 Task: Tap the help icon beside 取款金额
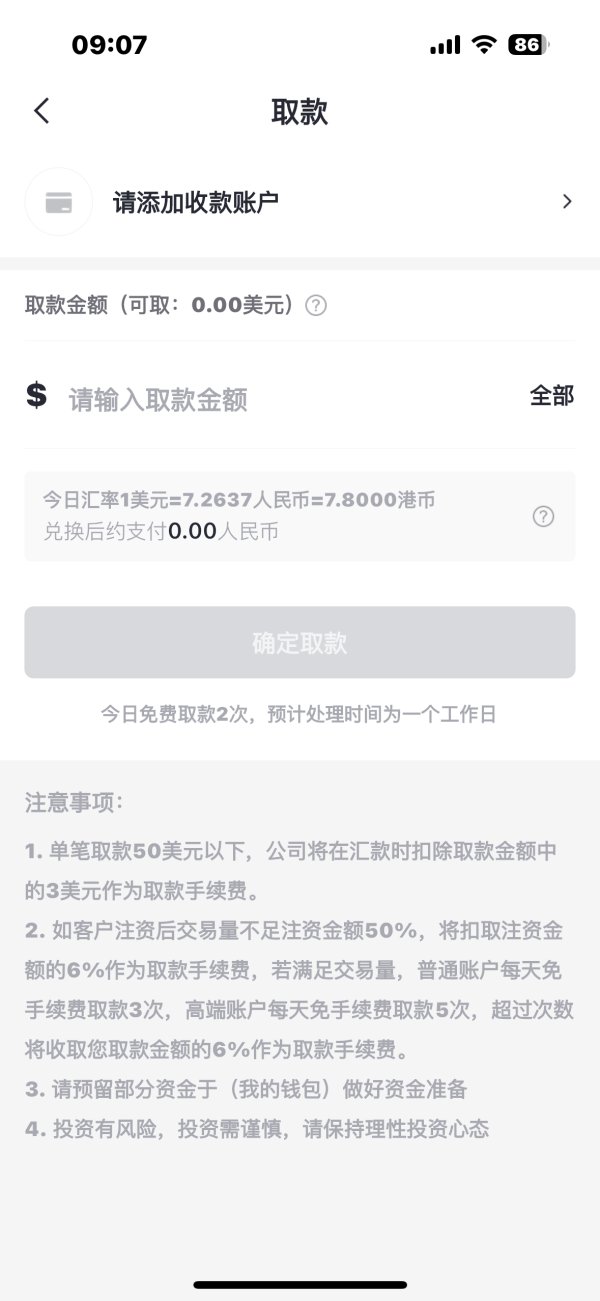point(316,306)
